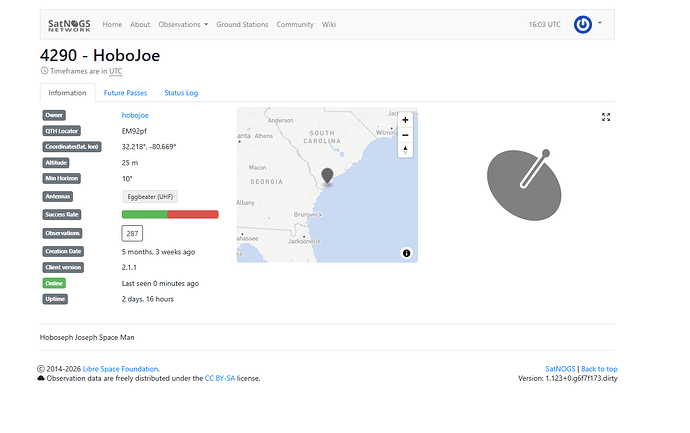Open map attribution info icon
This screenshot has width=690, height=433.
click(406, 253)
